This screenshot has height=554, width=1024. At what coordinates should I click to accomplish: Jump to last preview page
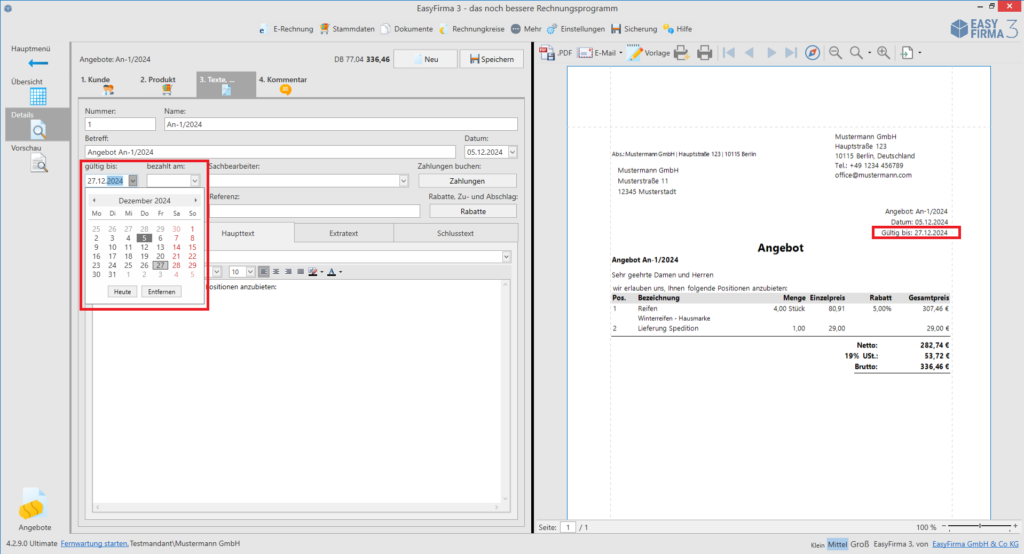(x=791, y=53)
